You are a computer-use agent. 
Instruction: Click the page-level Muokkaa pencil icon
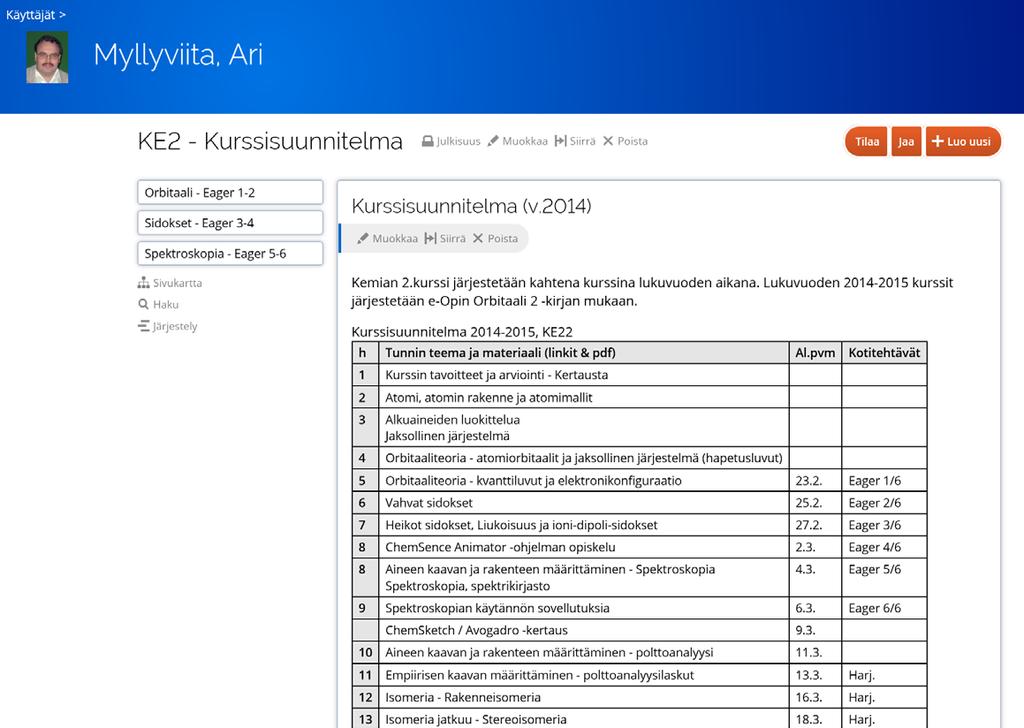493,141
